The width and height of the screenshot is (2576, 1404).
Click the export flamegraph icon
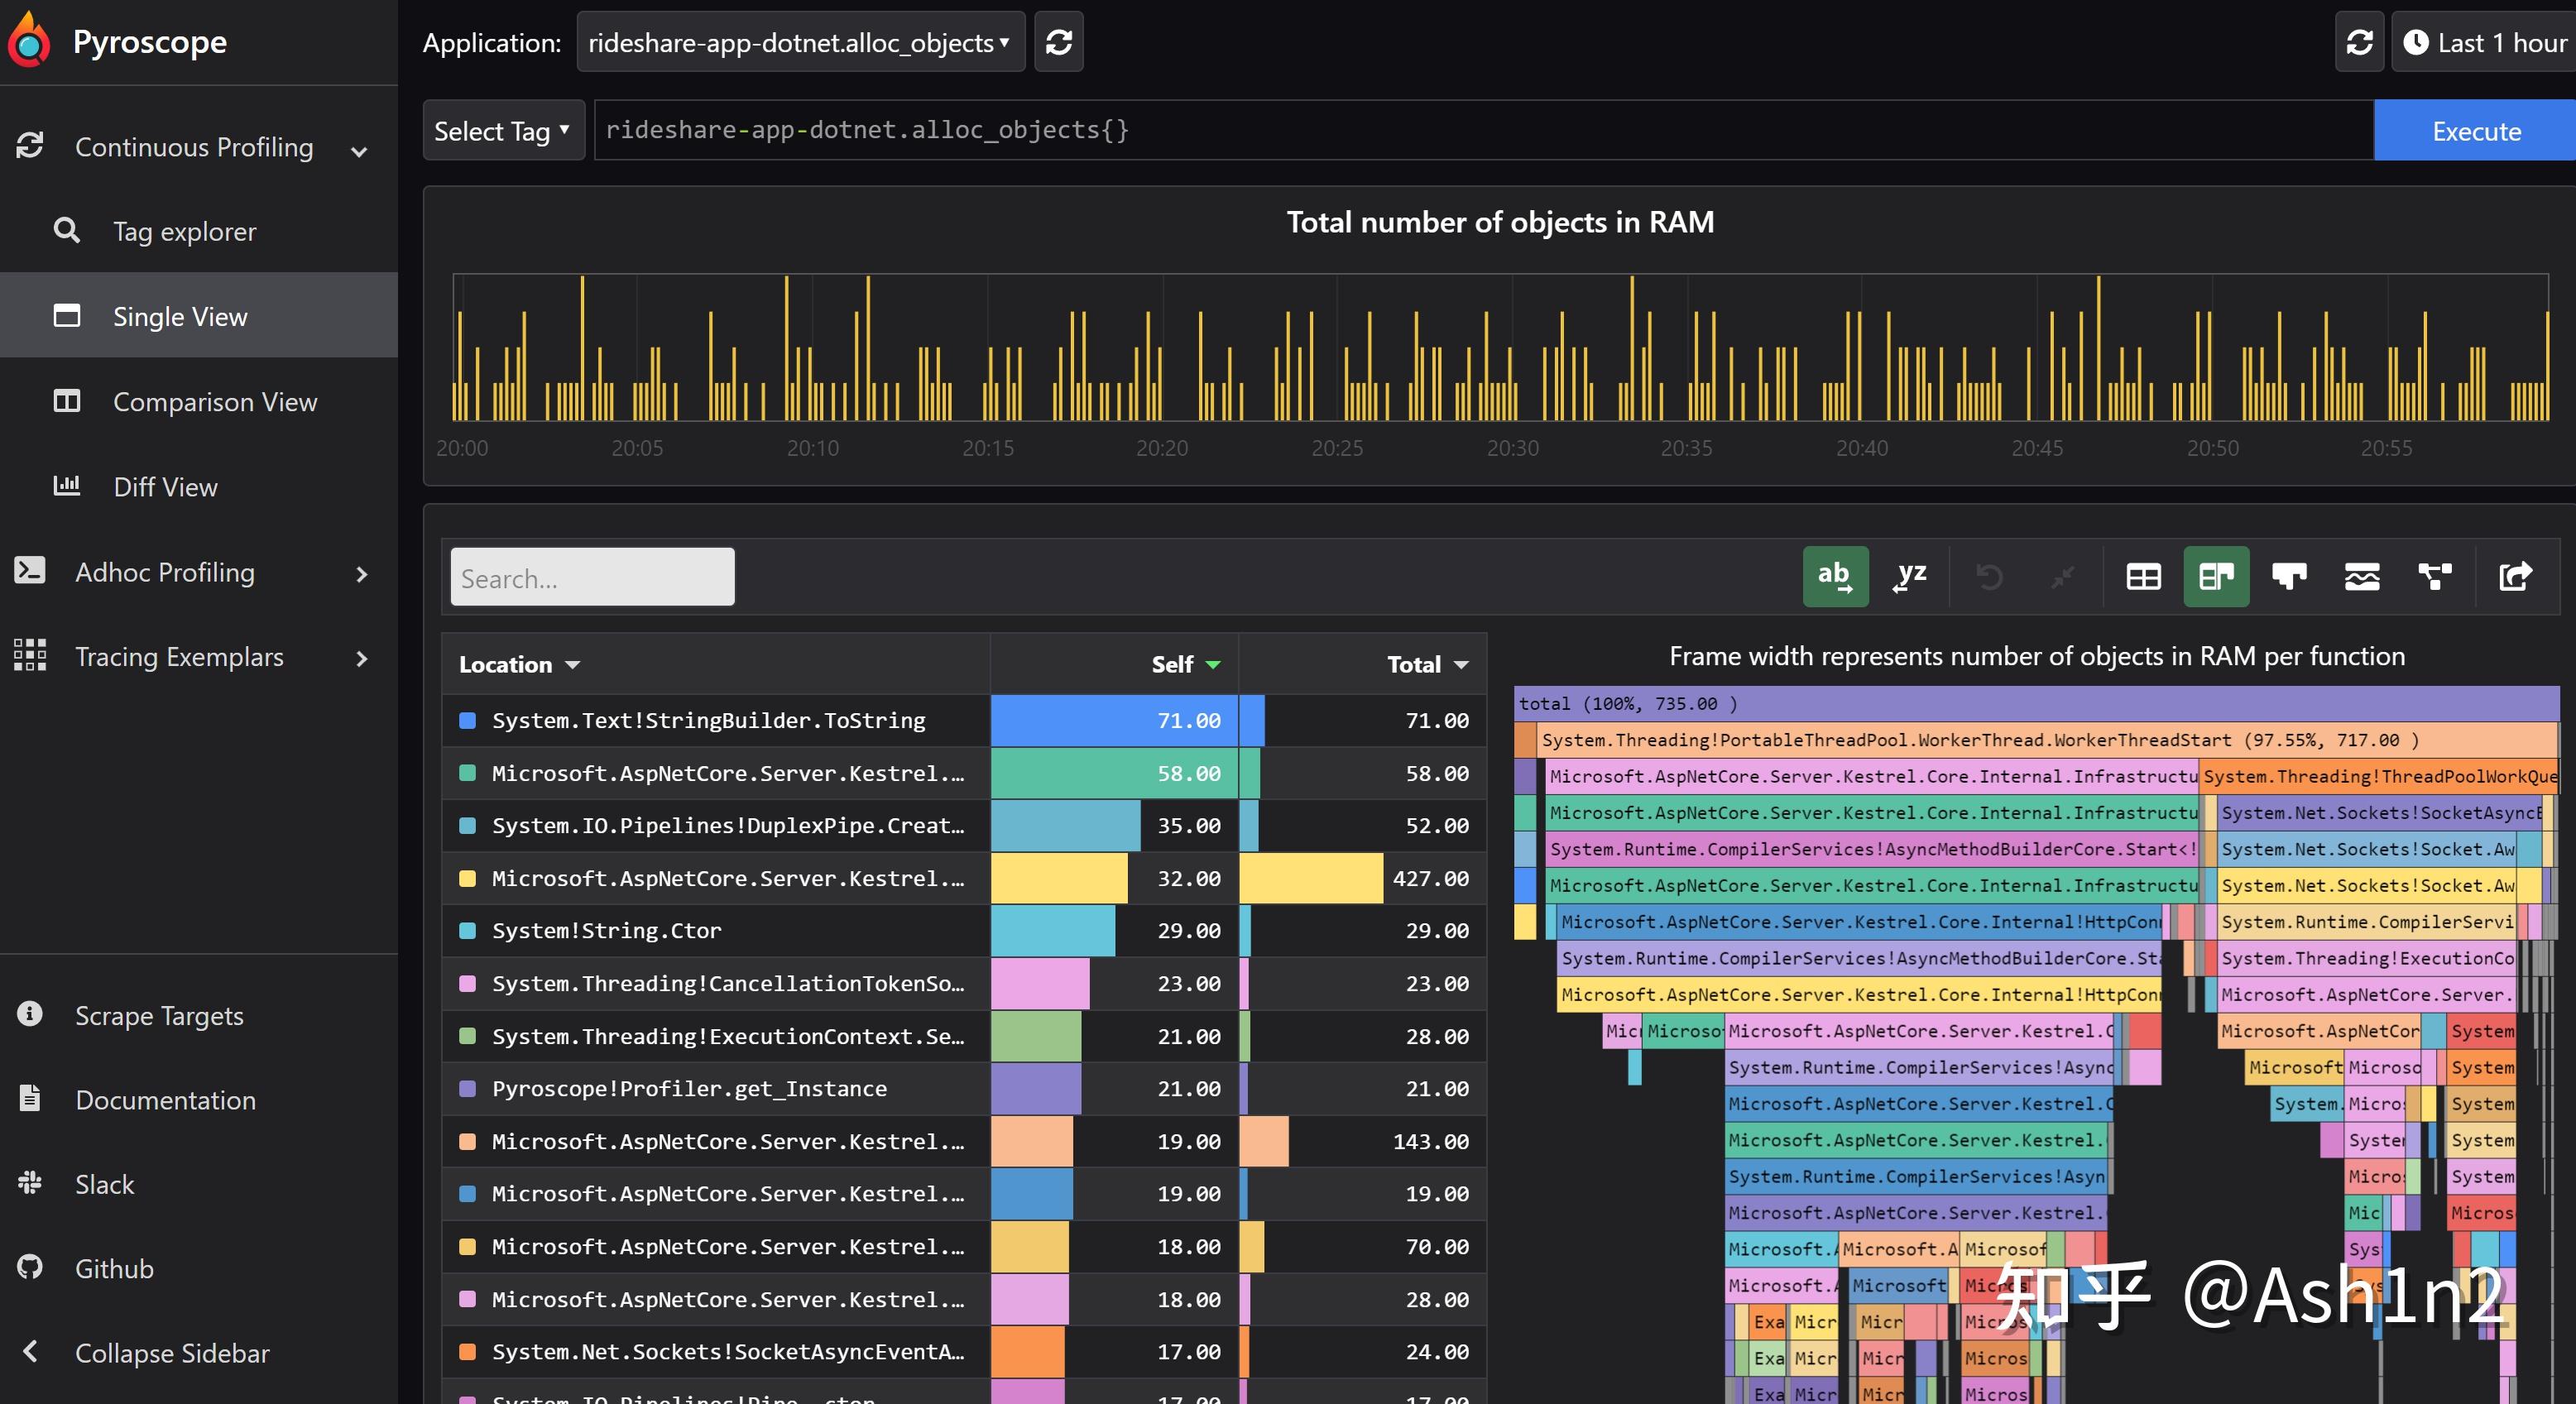[2515, 577]
